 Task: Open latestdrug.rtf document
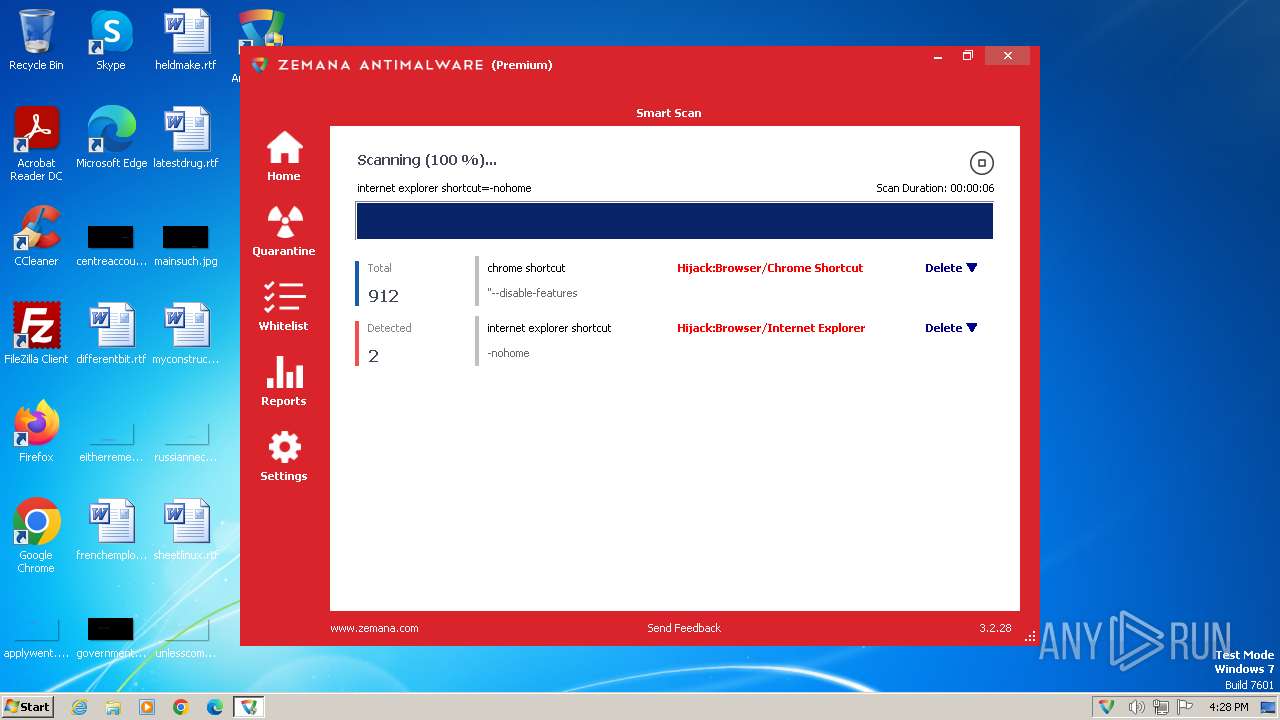pos(186,138)
